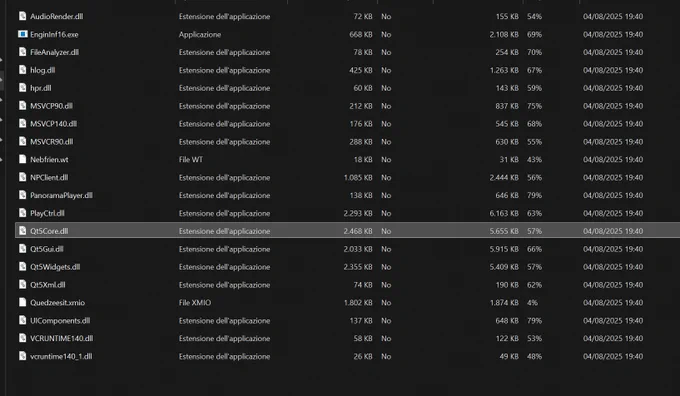
Task: Select the PlayCtrl.dll file name
Action: point(47,213)
